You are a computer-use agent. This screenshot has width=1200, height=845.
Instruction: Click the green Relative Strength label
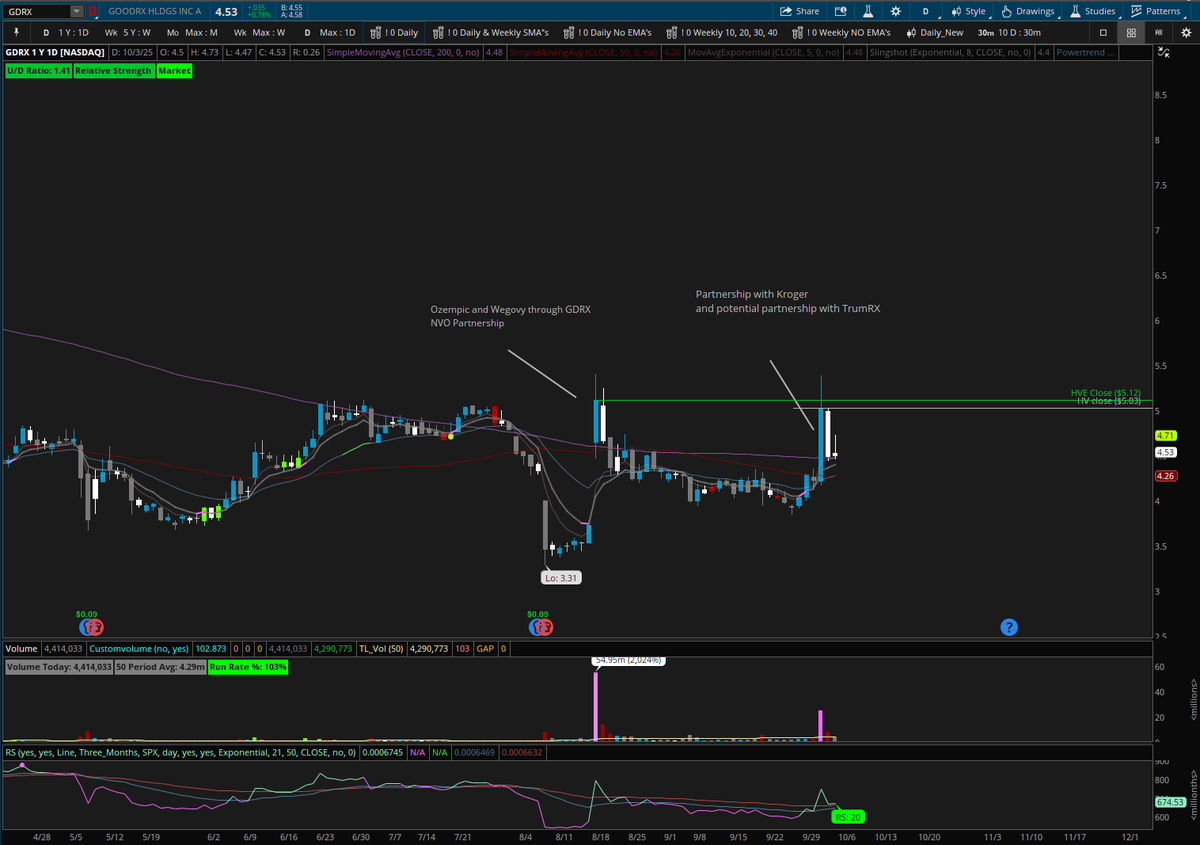113,71
